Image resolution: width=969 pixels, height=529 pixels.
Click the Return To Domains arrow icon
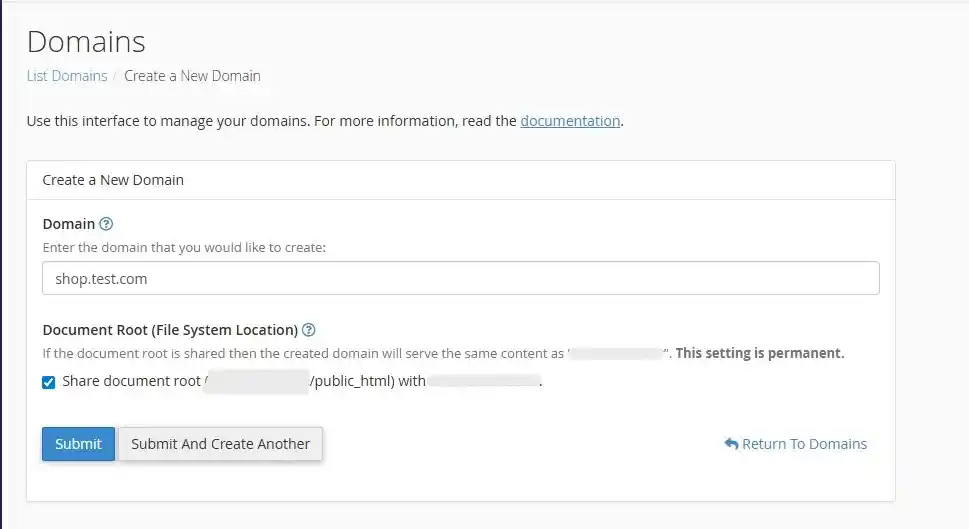(731, 444)
